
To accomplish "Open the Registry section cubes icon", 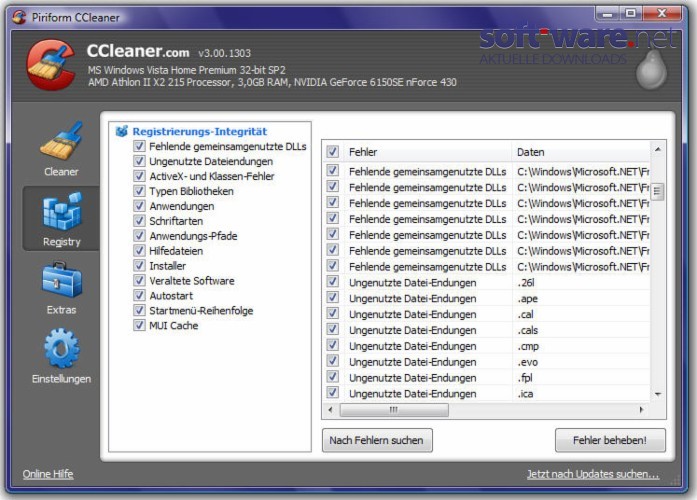I will (61, 211).
